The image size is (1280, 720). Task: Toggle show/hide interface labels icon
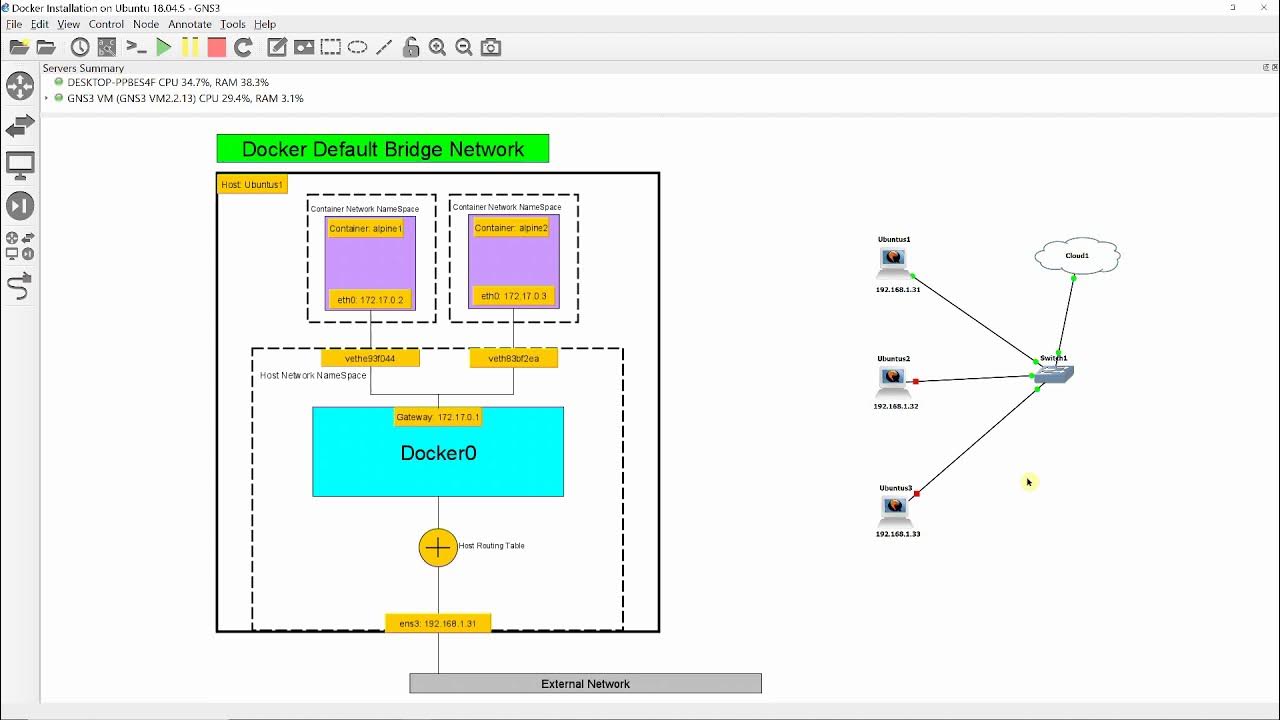point(107,47)
